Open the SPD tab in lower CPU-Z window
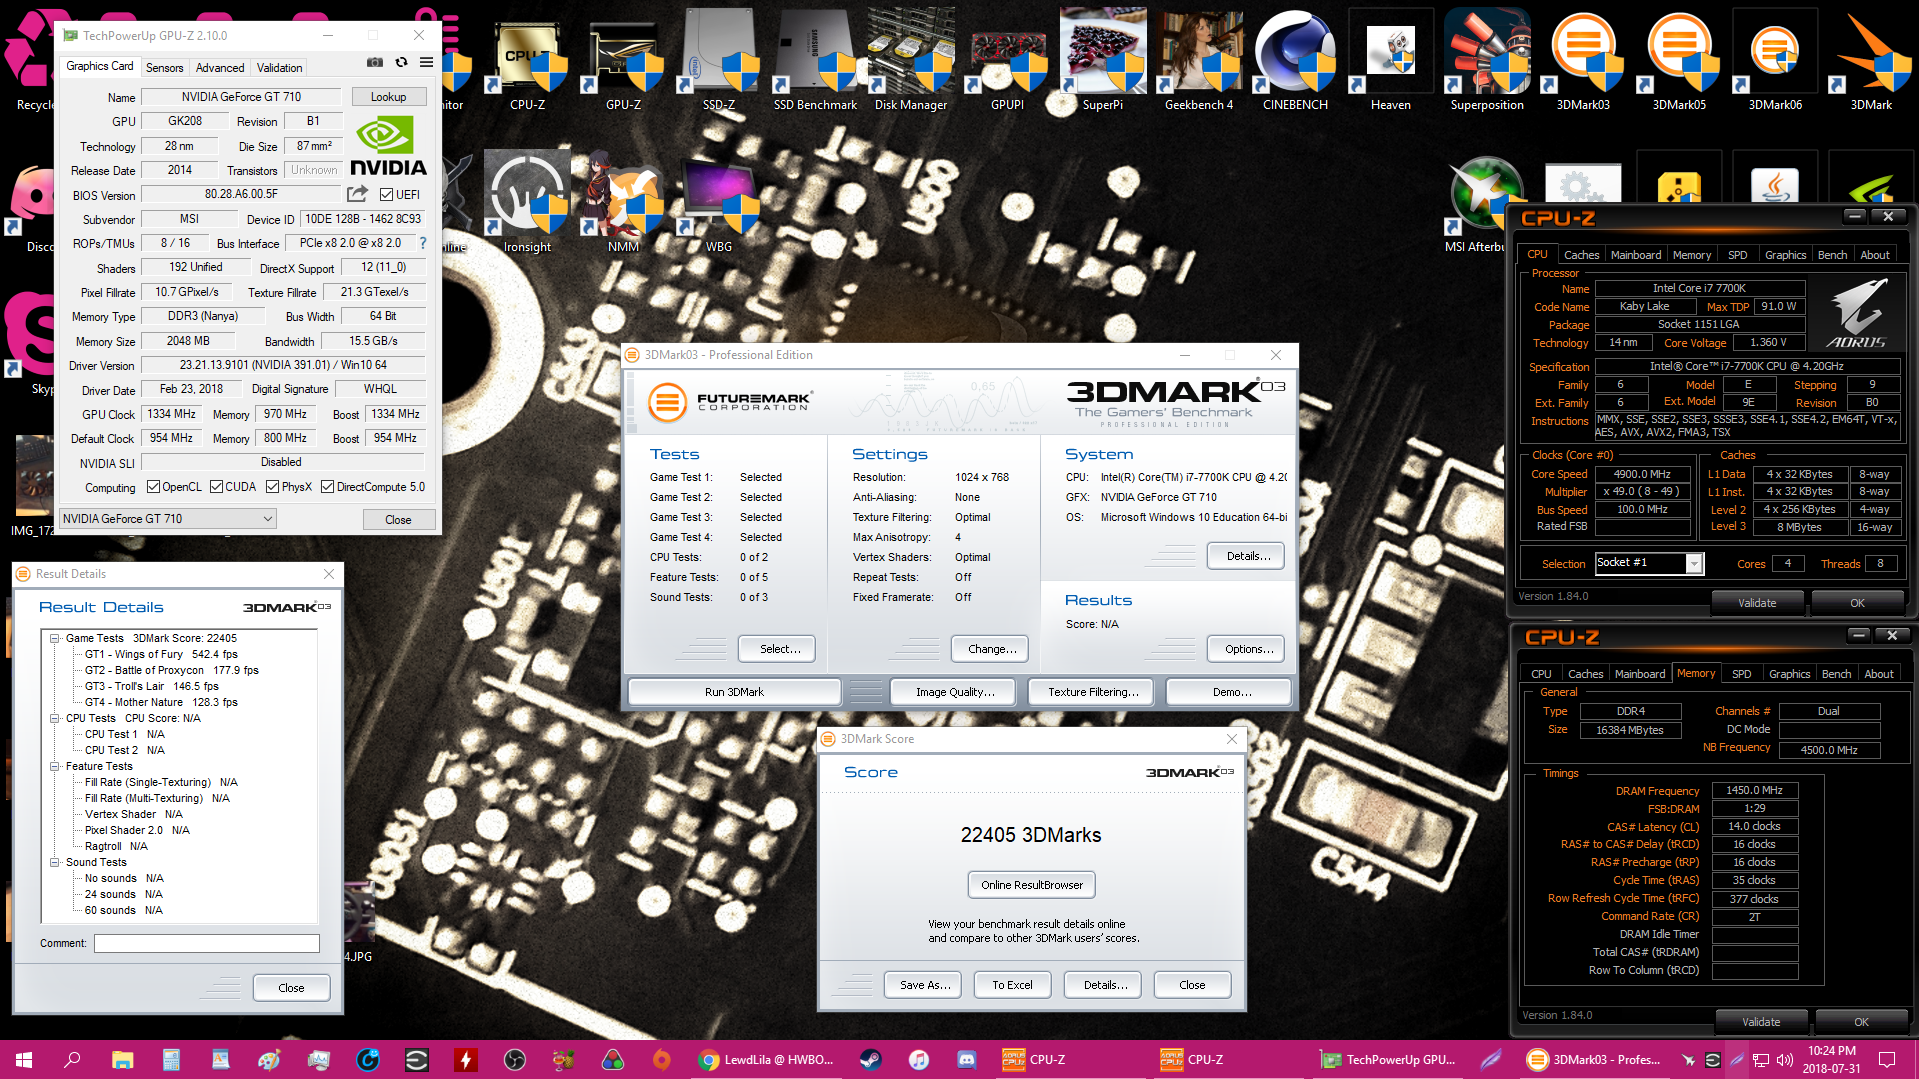The width and height of the screenshot is (1919, 1079). point(1741,674)
